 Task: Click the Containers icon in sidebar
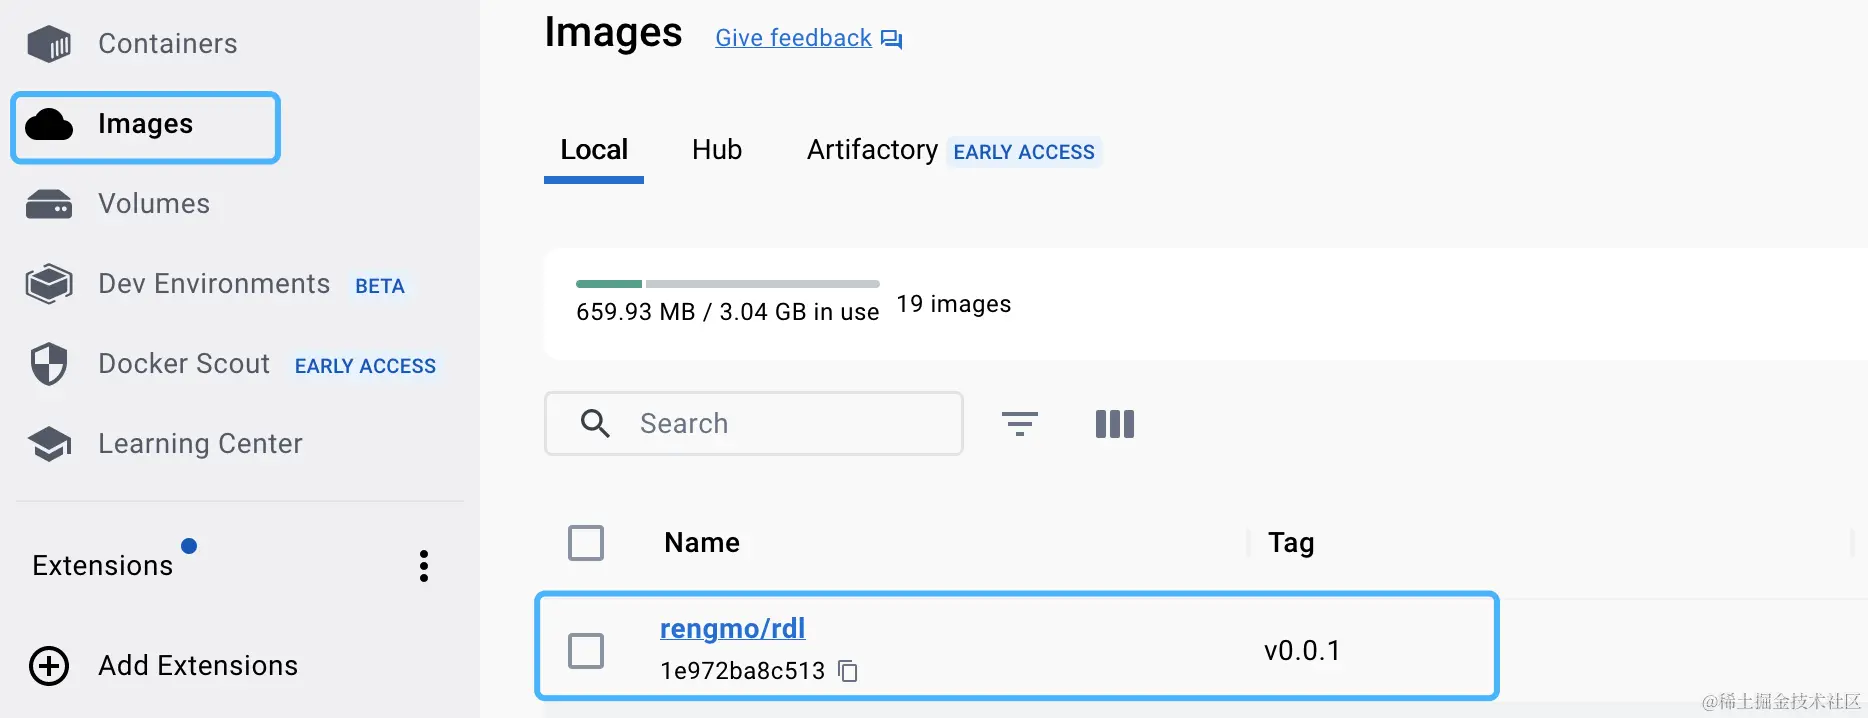(x=49, y=44)
